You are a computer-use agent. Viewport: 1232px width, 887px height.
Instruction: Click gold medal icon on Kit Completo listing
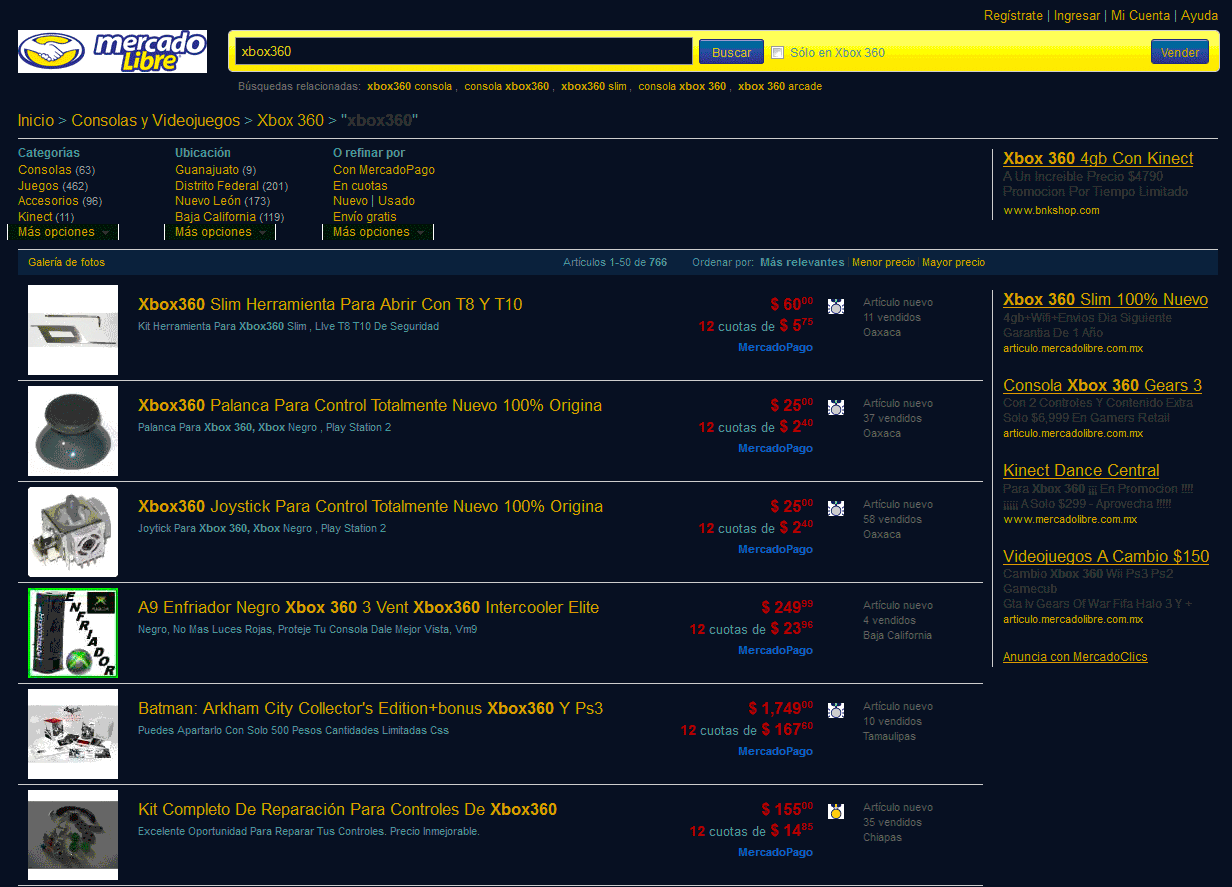point(836,811)
